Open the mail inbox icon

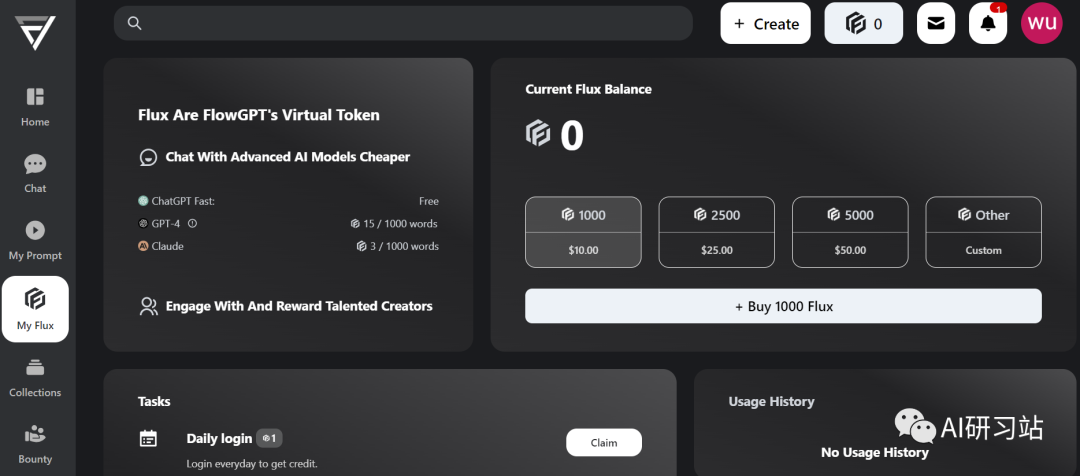pyautogui.click(x=935, y=23)
